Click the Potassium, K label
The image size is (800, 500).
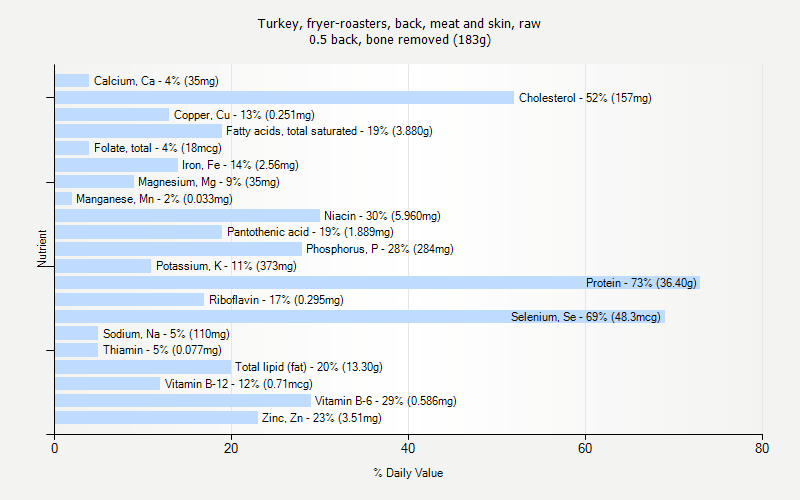coord(226,266)
